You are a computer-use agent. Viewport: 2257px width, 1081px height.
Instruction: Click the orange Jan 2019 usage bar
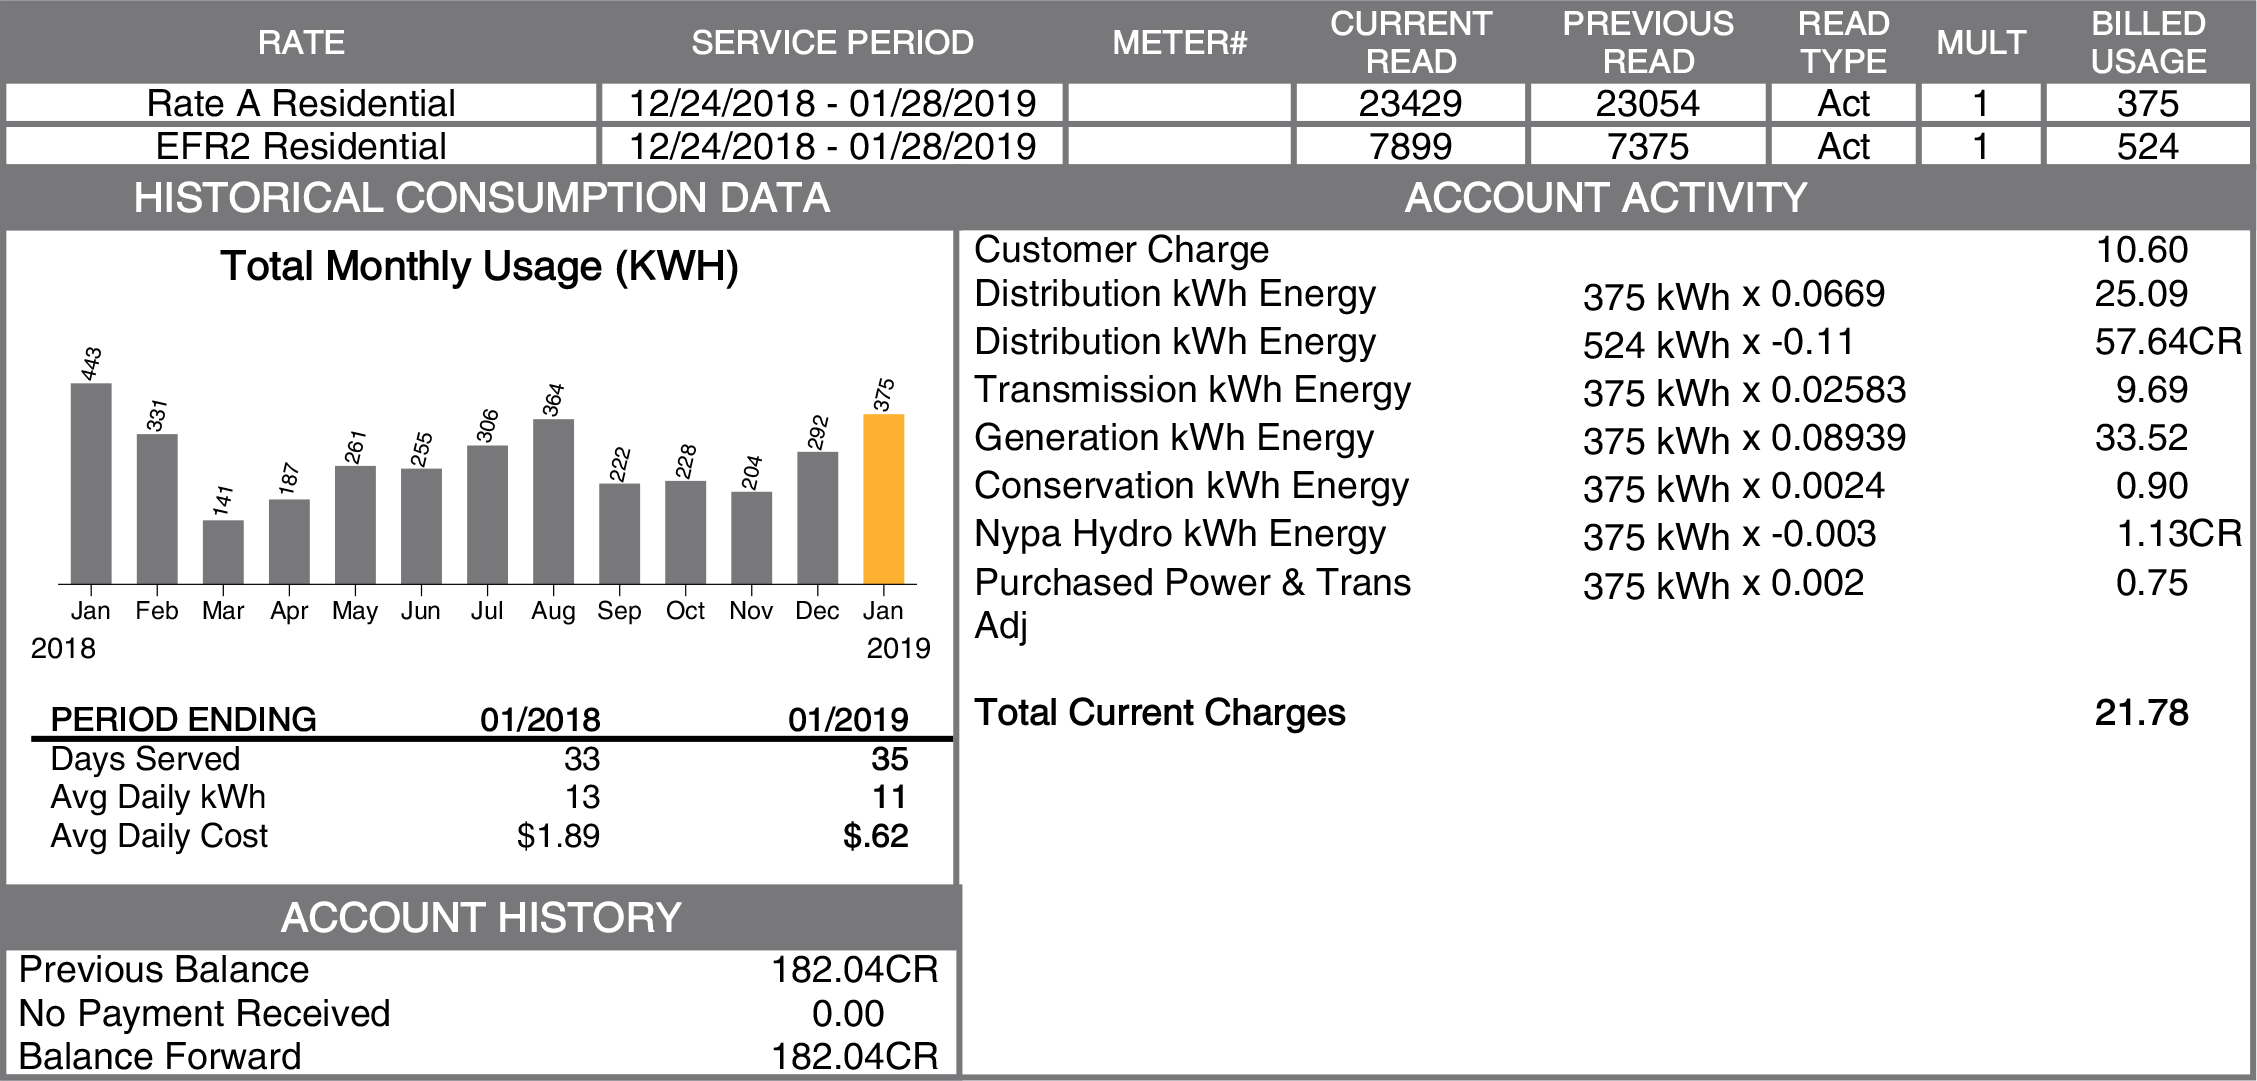[883, 498]
